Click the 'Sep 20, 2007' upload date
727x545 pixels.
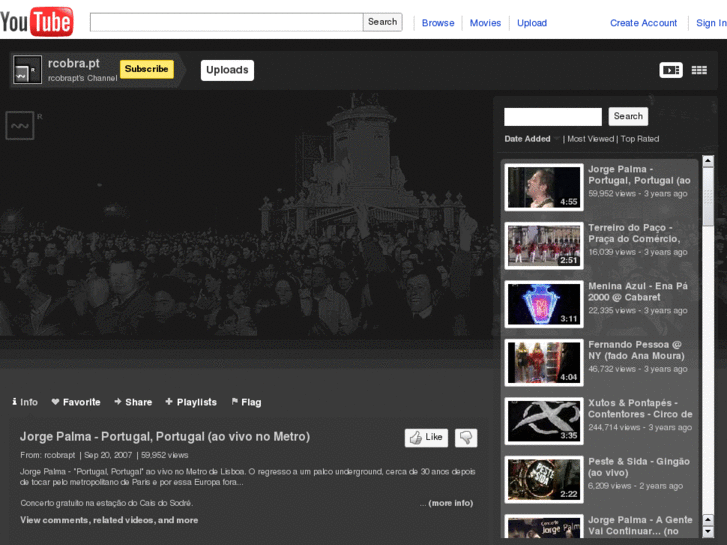pyautogui.click(x=108, y=455)
